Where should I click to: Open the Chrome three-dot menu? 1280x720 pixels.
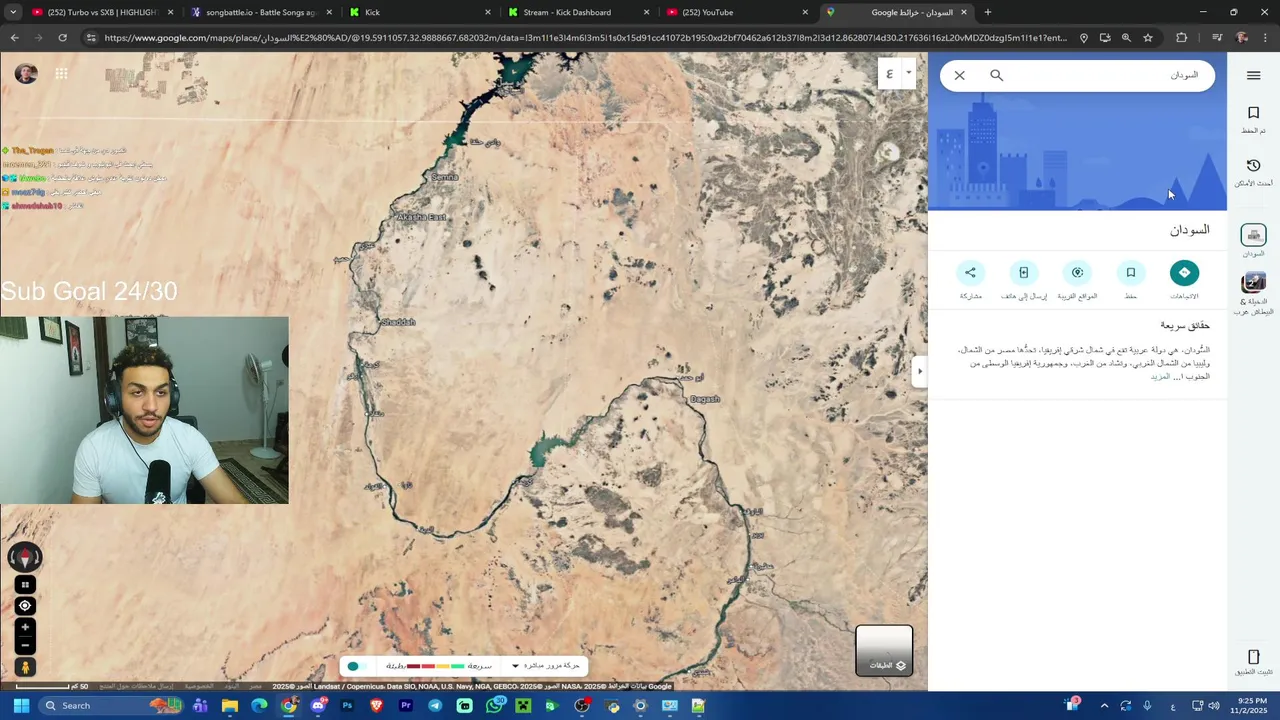point(1266,38)
